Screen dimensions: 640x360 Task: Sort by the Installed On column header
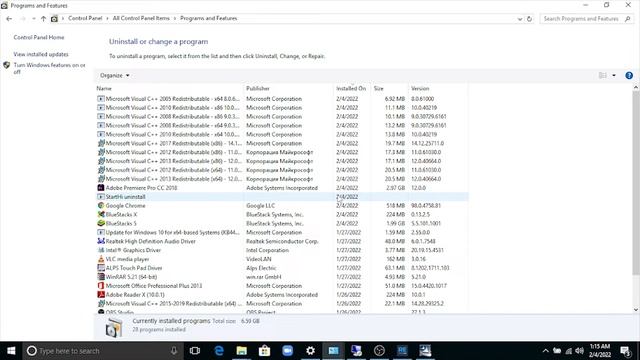click(351, 88)
